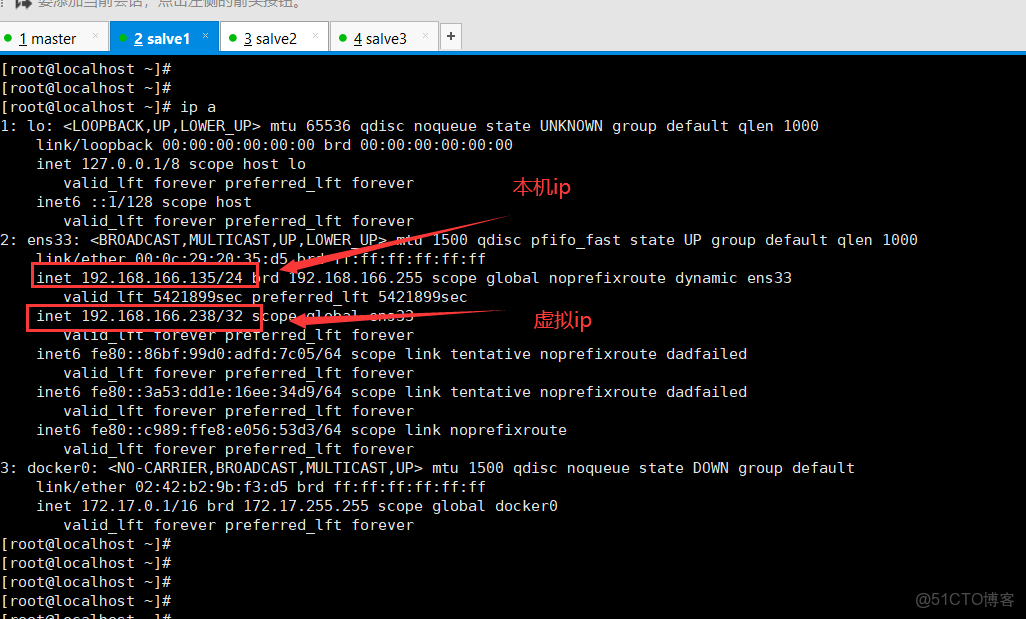
Task: Select the active salve1 tab
Action: pyautogui.click(x=160, y=37)
